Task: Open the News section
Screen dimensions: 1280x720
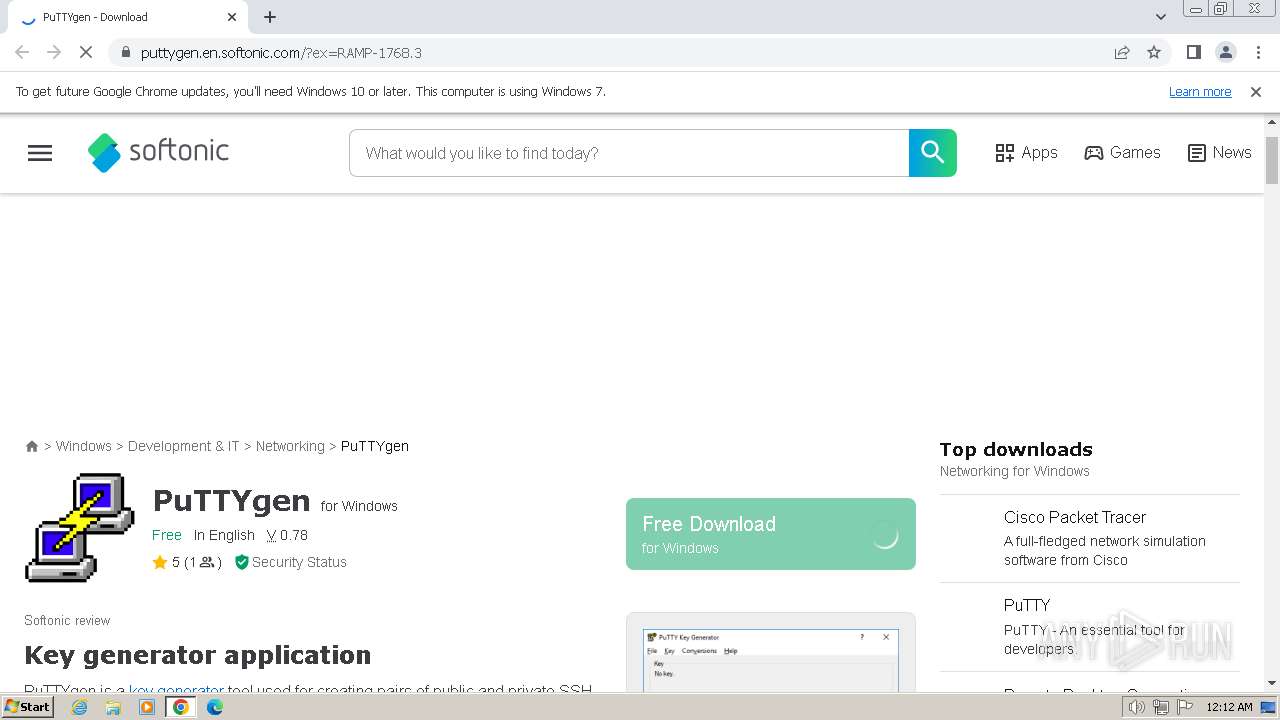Action: pyautogui.click(x=1219, y=153)
